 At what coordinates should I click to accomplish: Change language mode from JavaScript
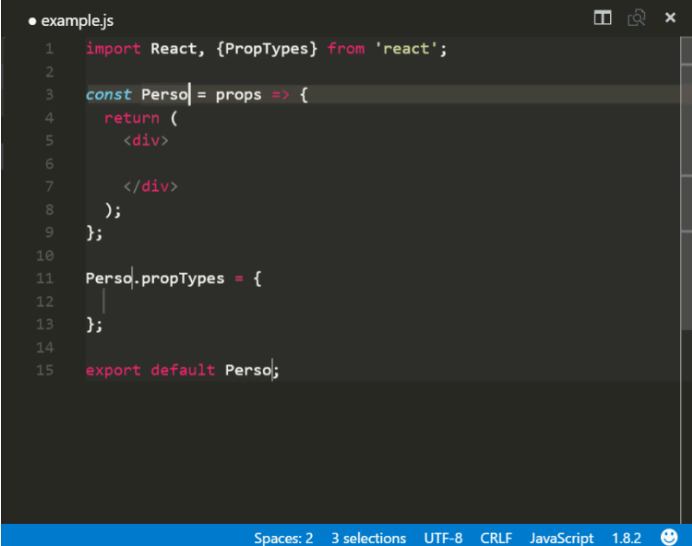pyautogui.click(x=561, y=538)
